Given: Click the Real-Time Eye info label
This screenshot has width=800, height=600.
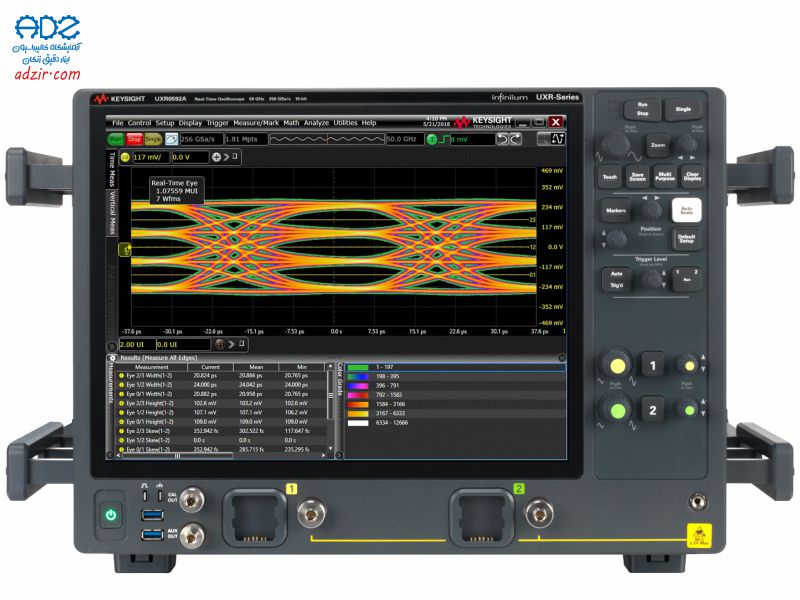Looking at the screenshot, I should [176, 190].
